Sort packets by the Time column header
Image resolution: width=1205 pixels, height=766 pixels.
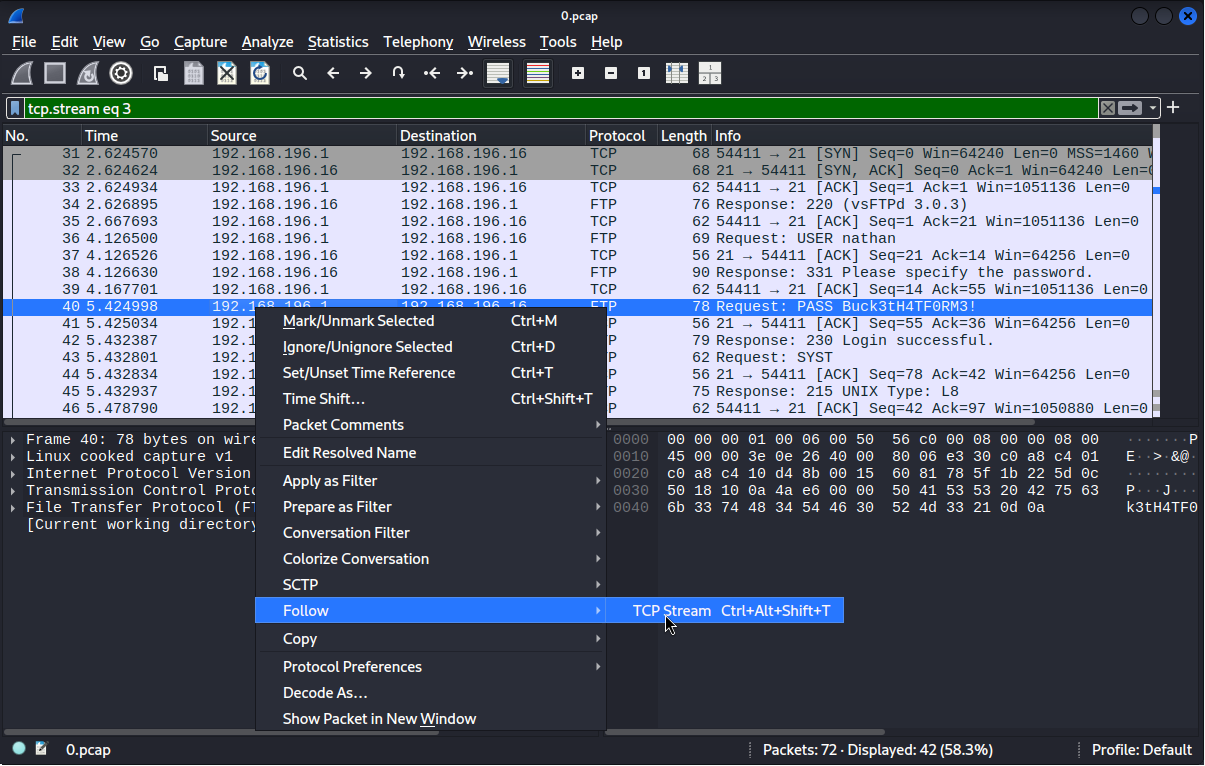(144, 136)
